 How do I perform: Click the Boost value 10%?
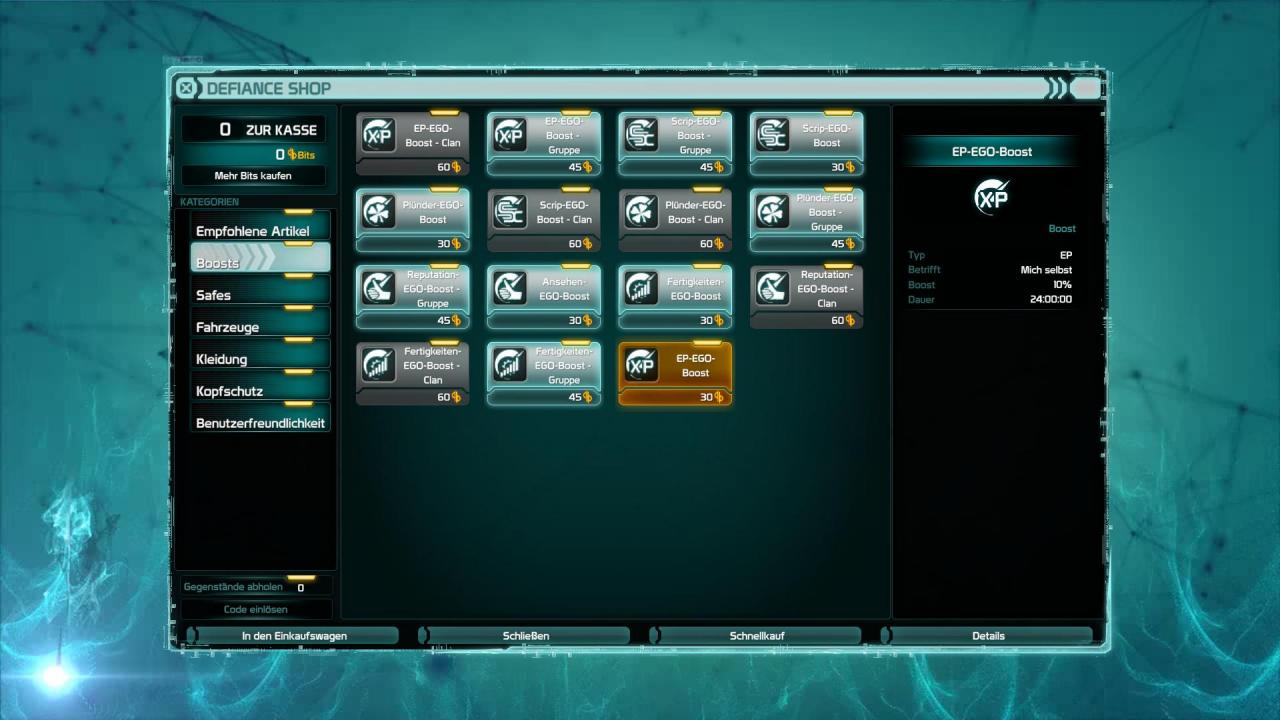1062,284
